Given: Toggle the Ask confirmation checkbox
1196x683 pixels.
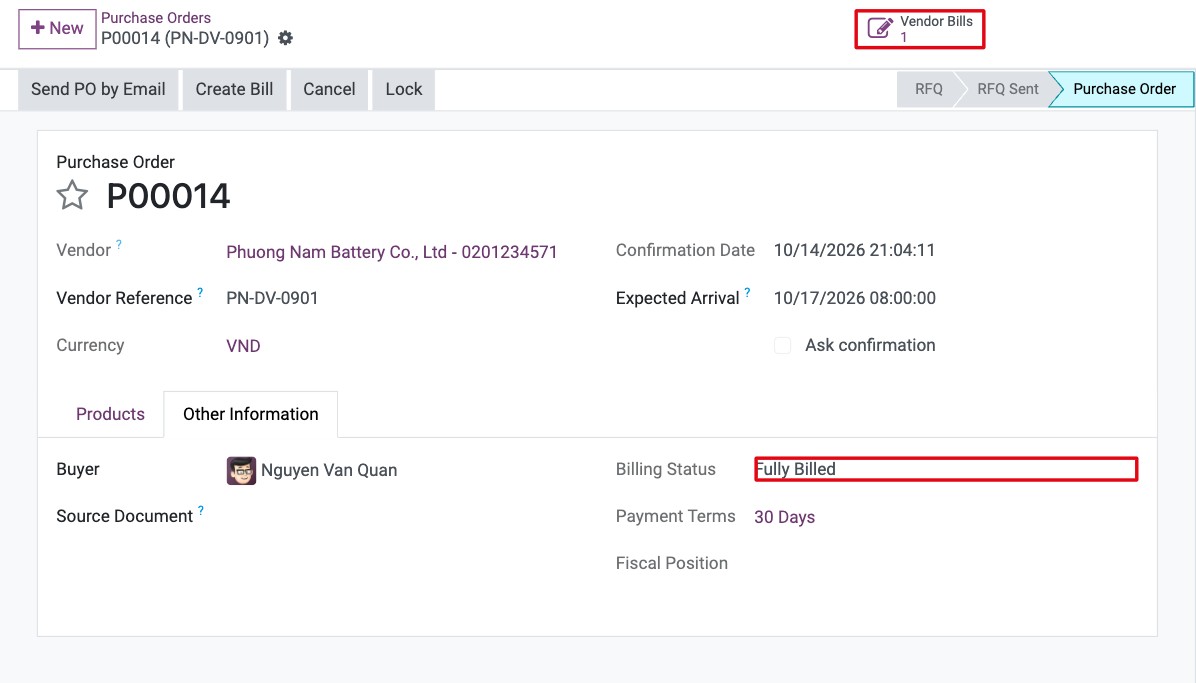Looking at the screenshot, I should [783, 345].
